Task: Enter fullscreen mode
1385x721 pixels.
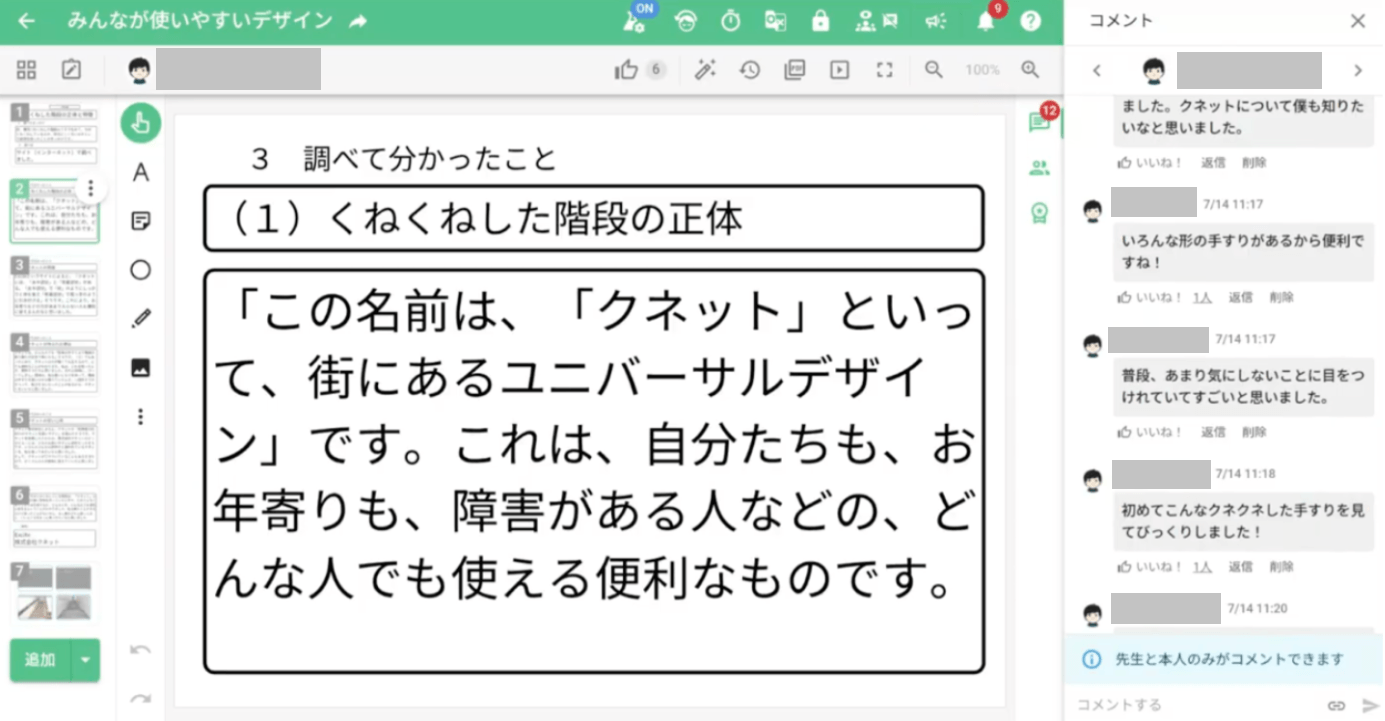Action: 884,70
